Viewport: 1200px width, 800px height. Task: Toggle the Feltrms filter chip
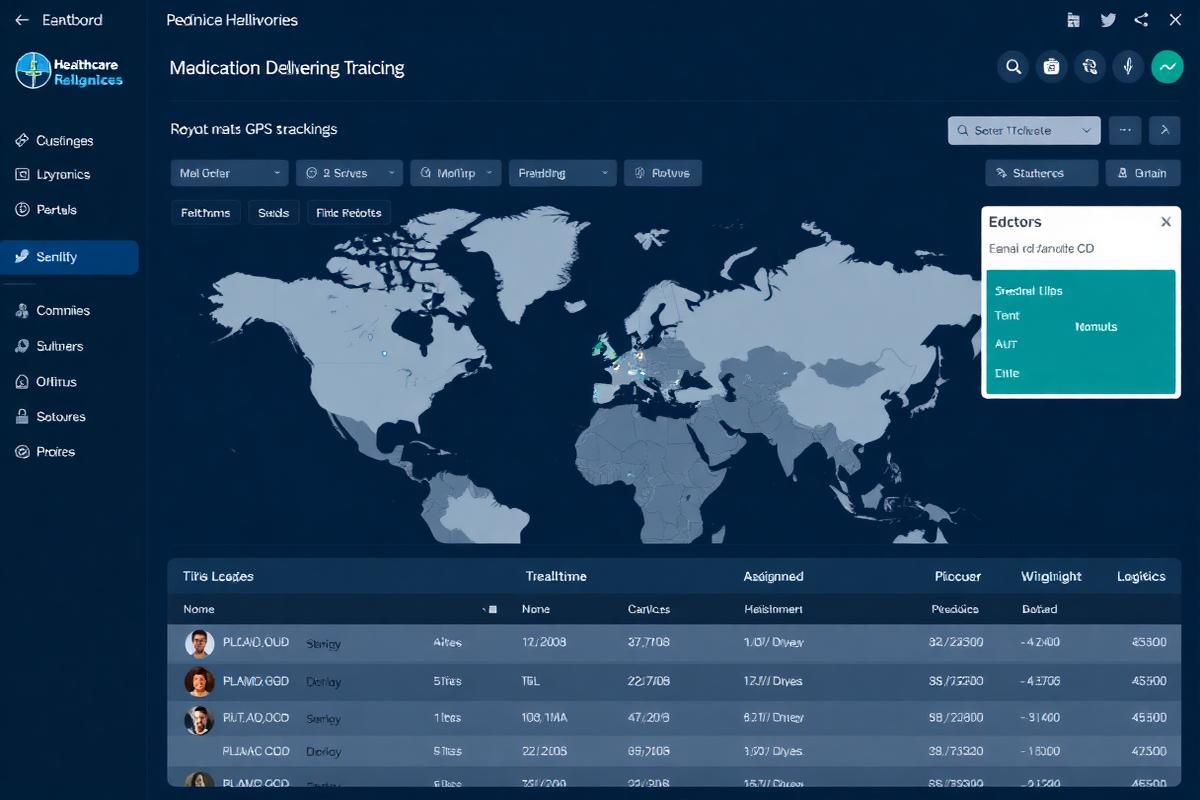(205, 212)
